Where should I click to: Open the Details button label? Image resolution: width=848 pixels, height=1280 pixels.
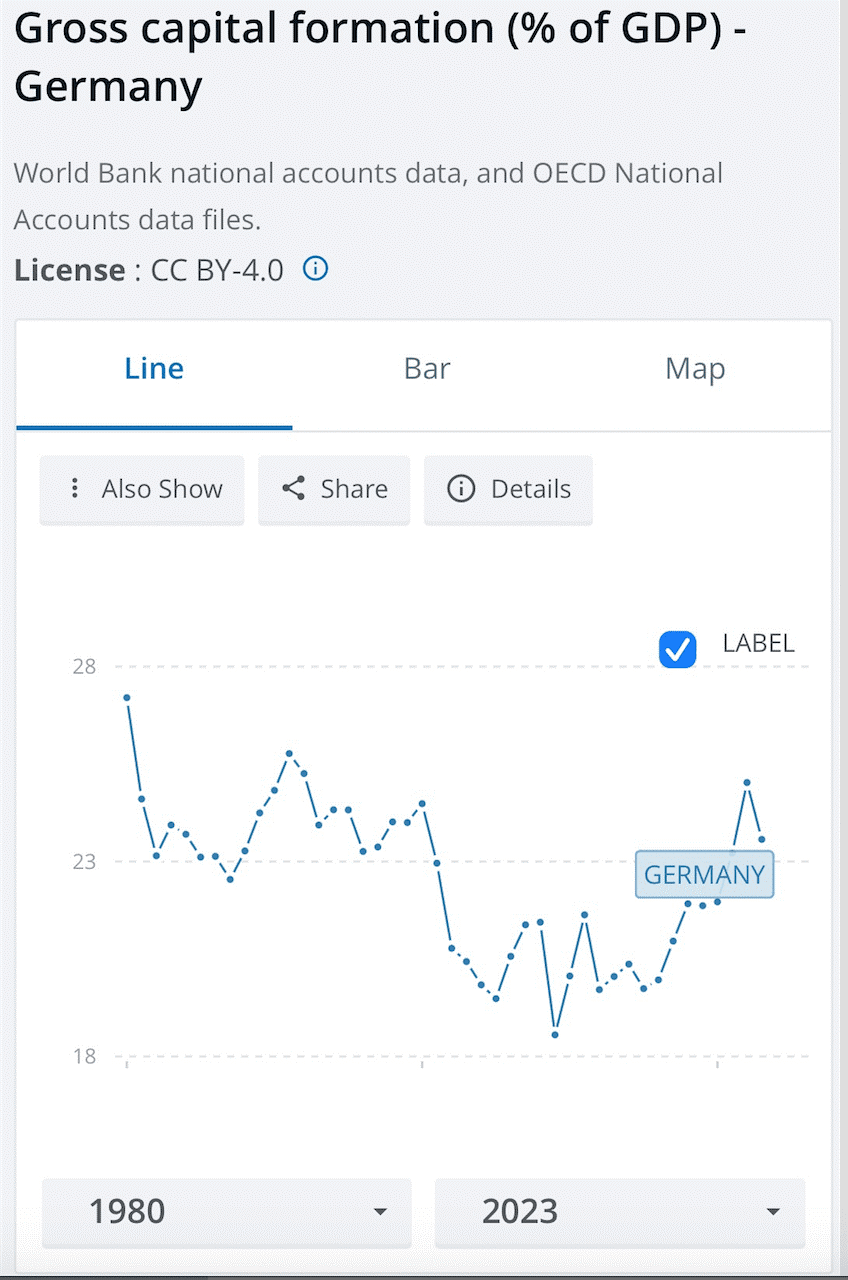(x=531, y=489)
